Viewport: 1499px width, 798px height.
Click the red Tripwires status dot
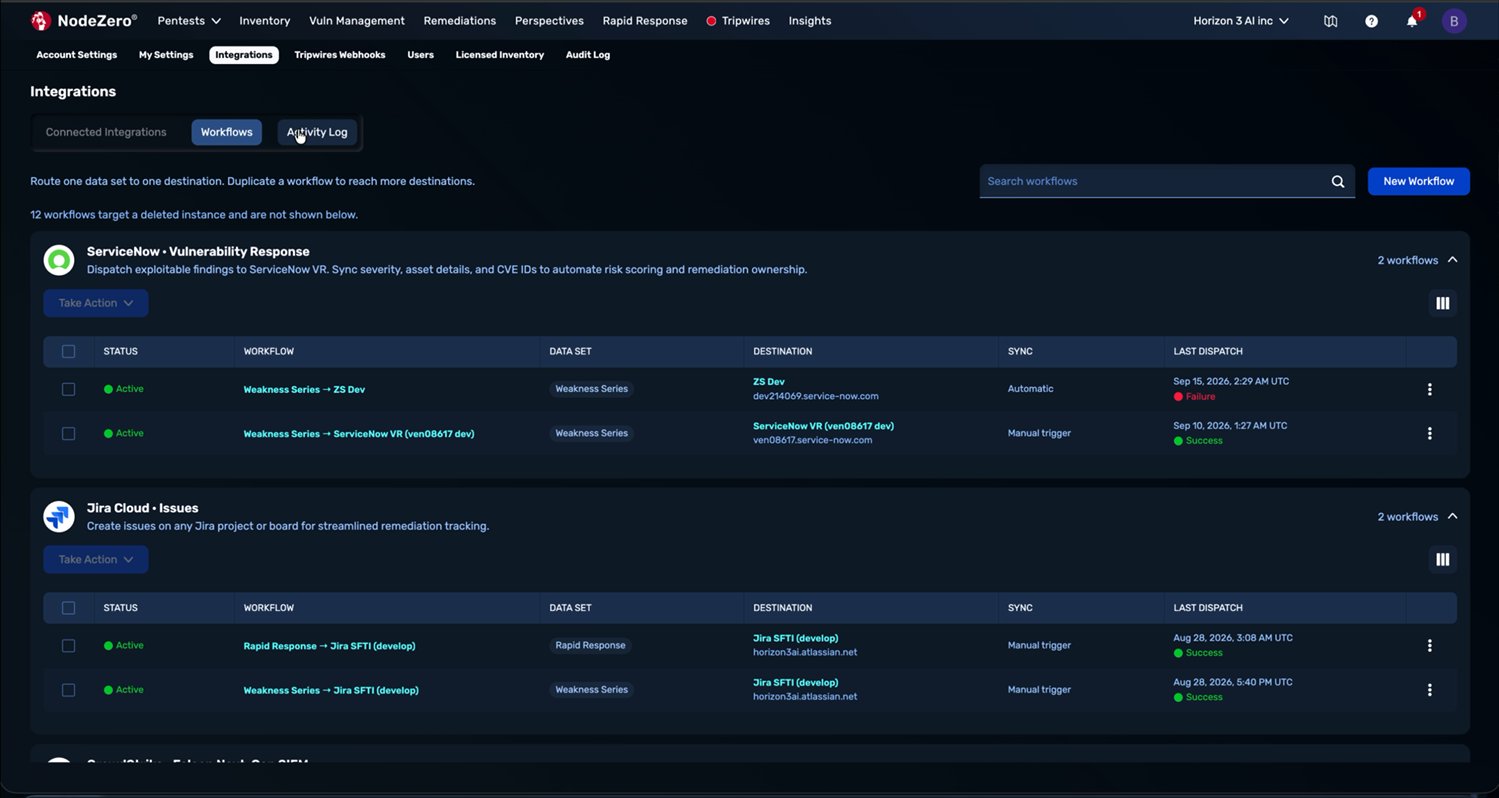coord(711,21)
